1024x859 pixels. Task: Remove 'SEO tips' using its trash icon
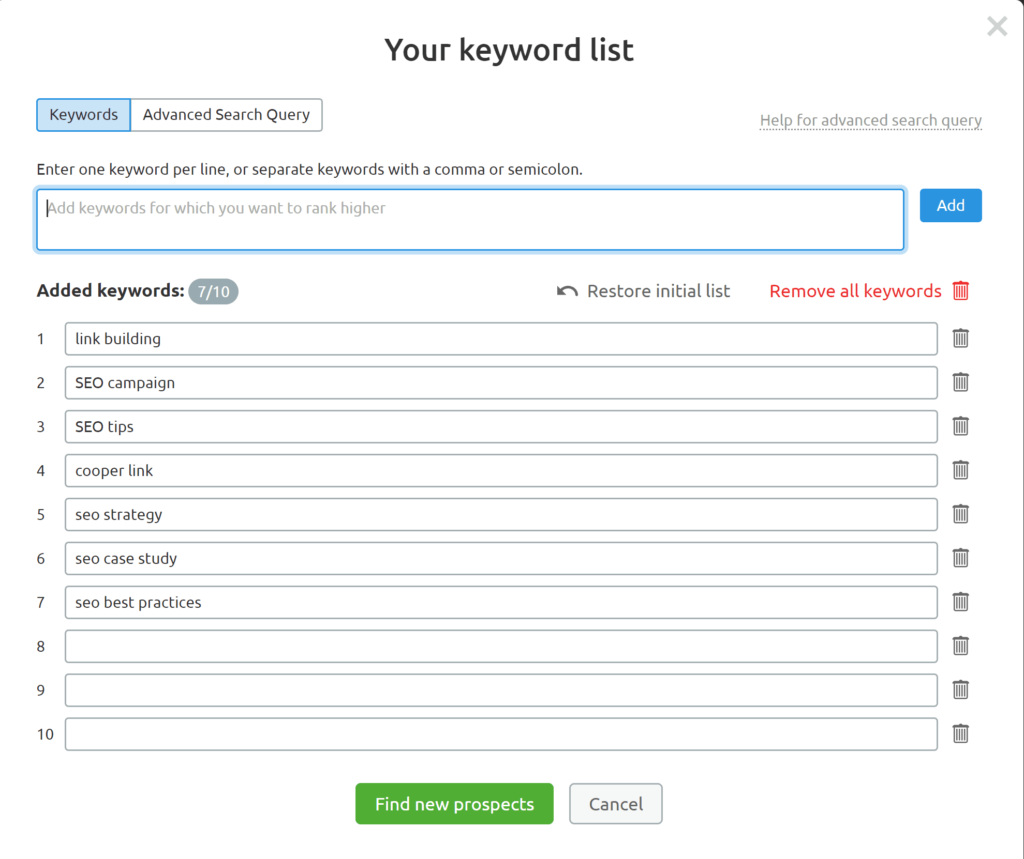960,426
